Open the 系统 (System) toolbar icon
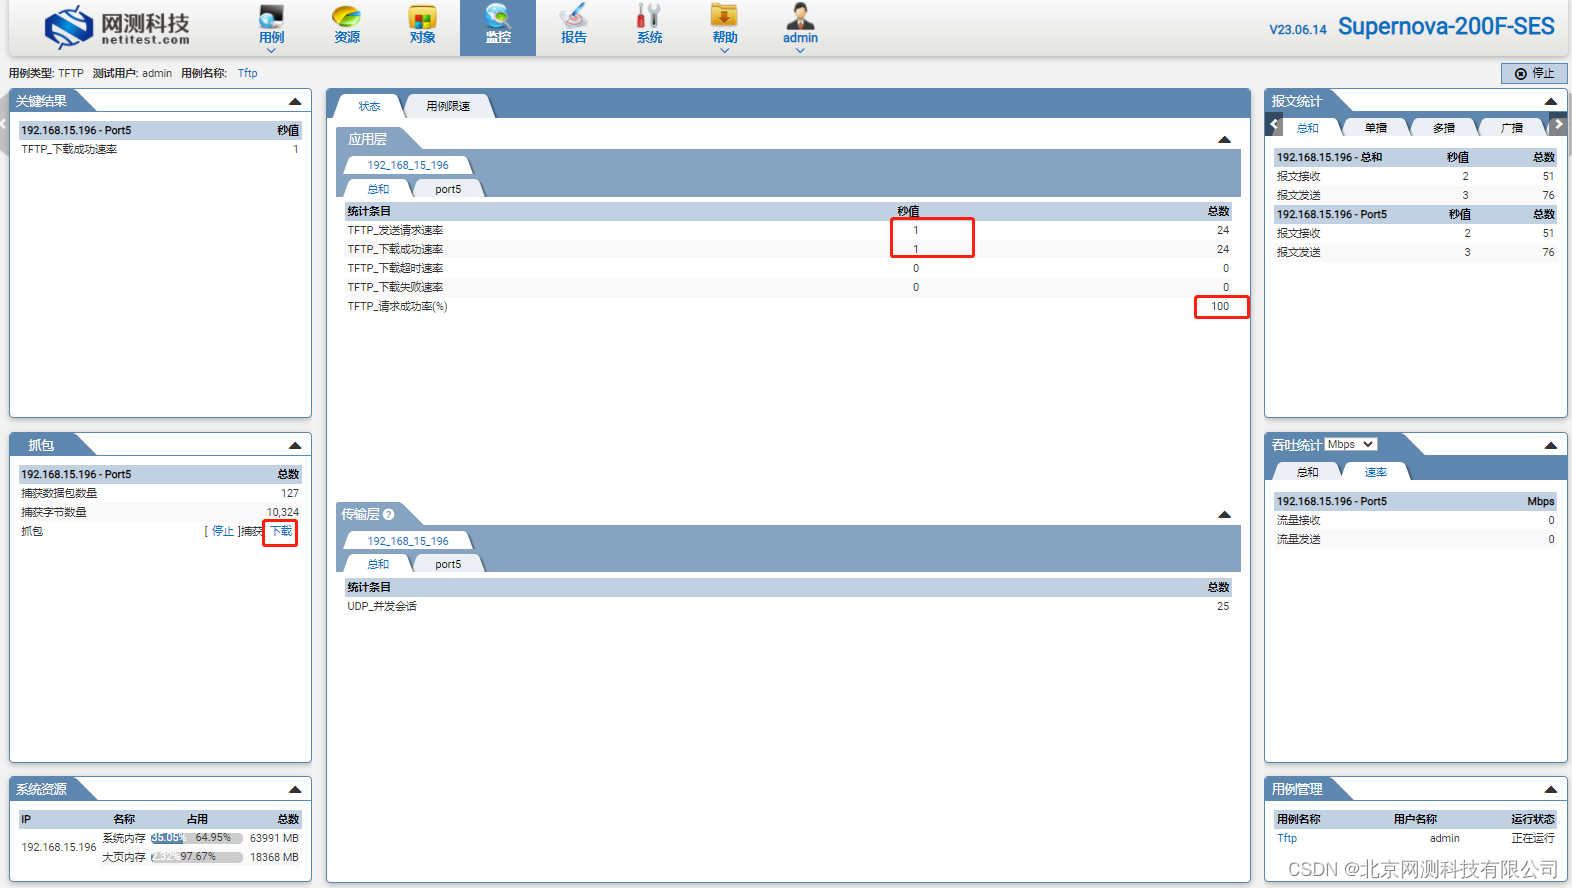 click(649, 25)
